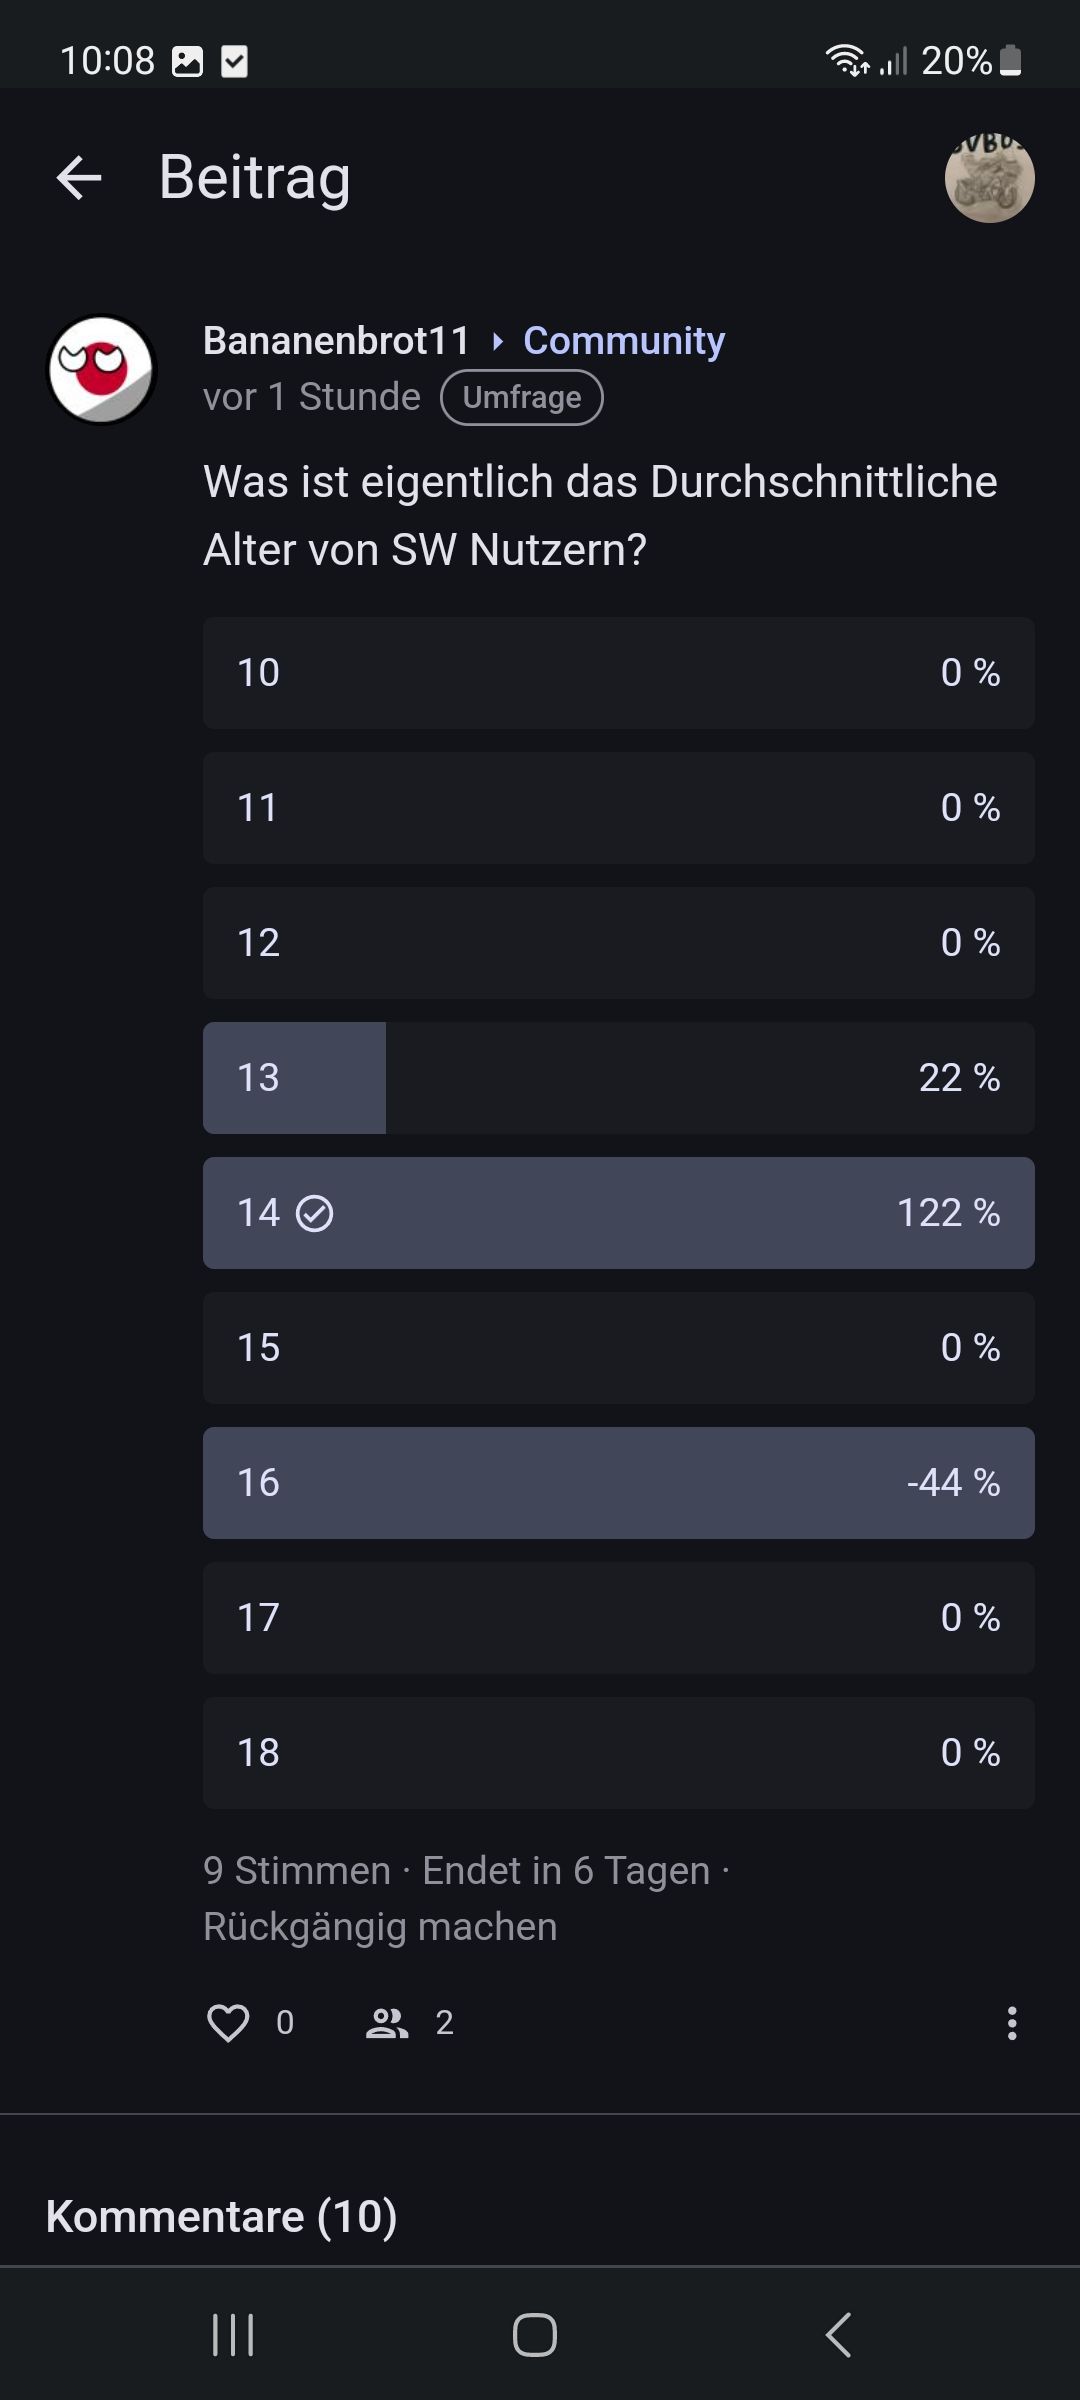Viewport: 1080px width, 2400px height.
Task: Select poll option 10
Action: click(618, 673)
